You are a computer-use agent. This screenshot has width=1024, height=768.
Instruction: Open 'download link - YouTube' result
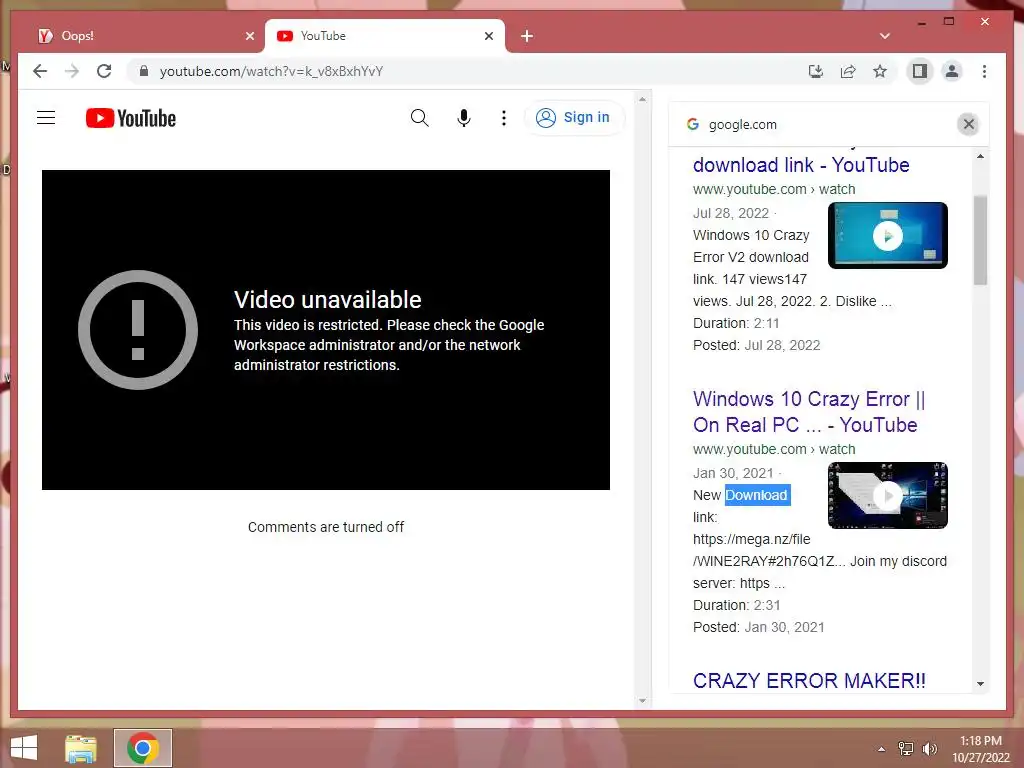pyautogui.click(x=801, y=165)
